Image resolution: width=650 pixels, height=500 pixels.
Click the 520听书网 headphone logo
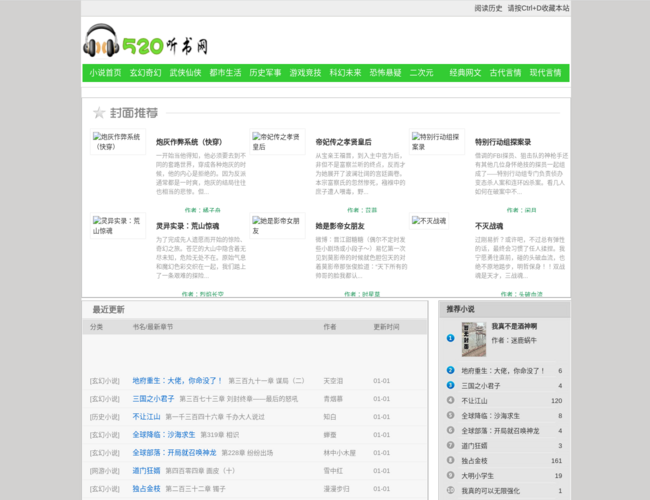146,41
